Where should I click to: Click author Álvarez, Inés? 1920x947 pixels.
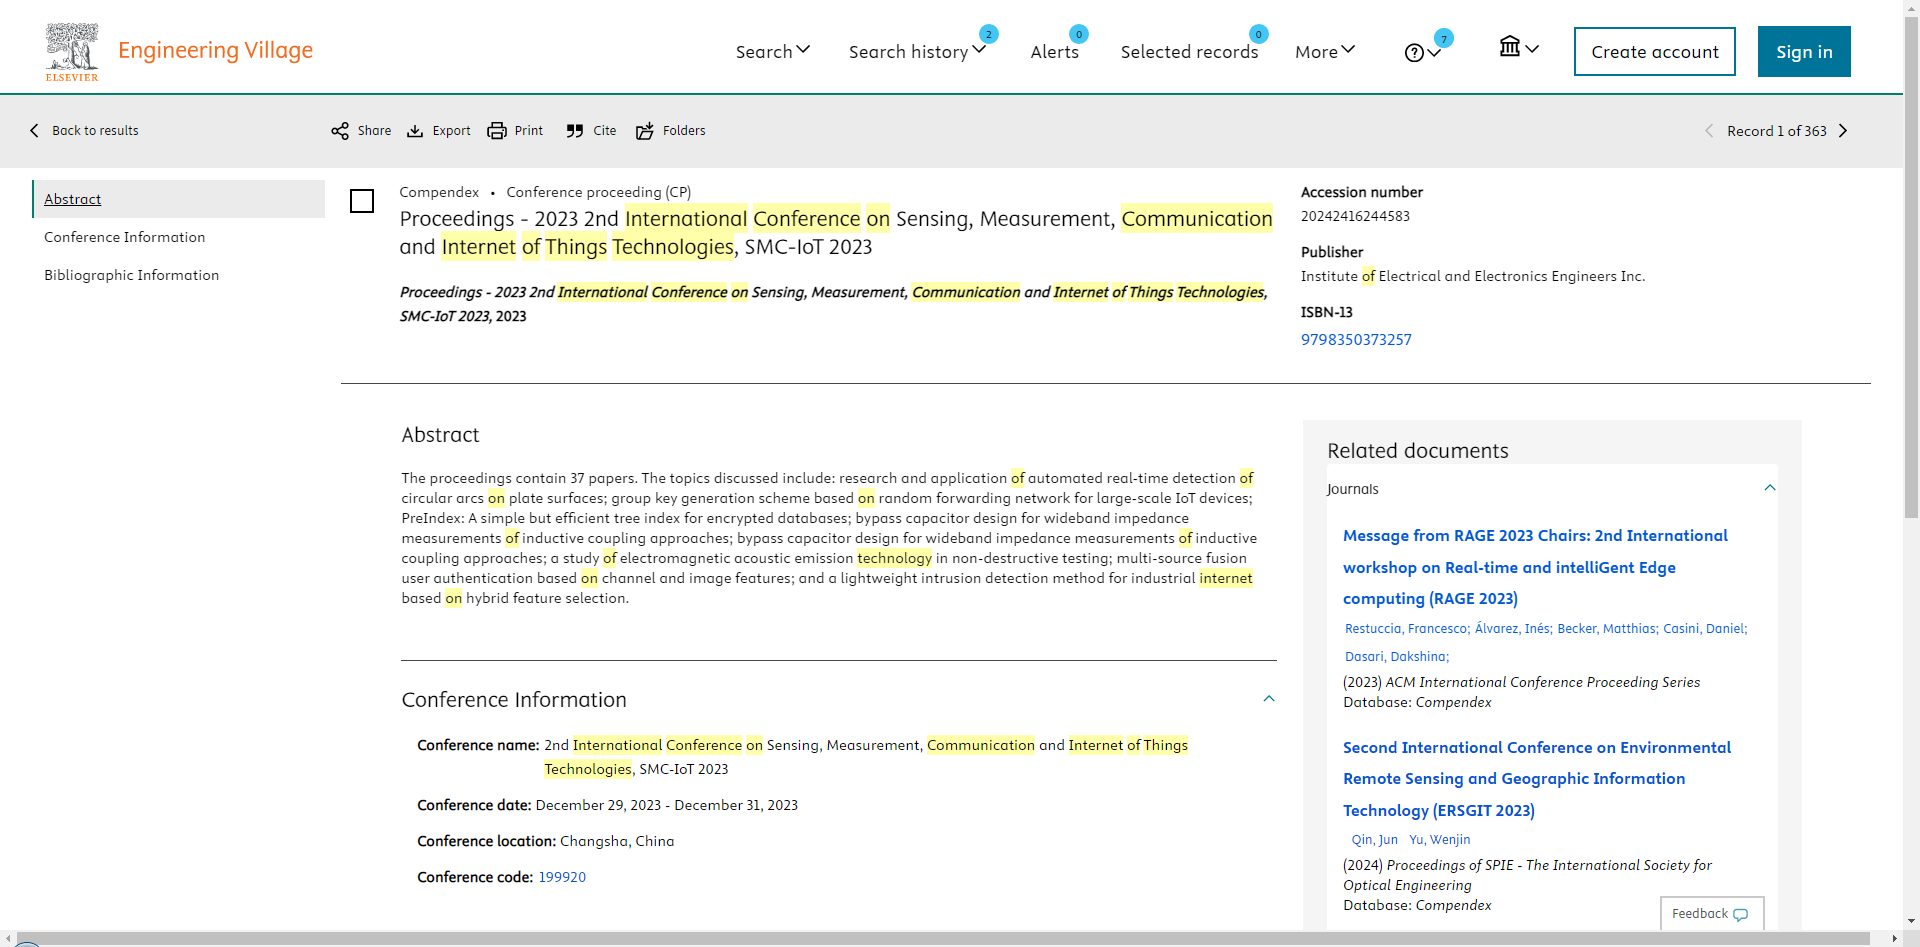pos(1513,629)
